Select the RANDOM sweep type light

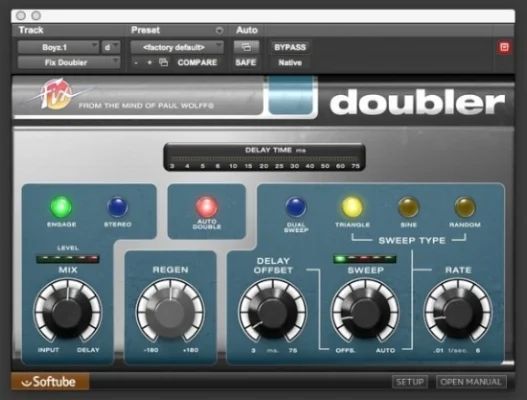(465, 207)
